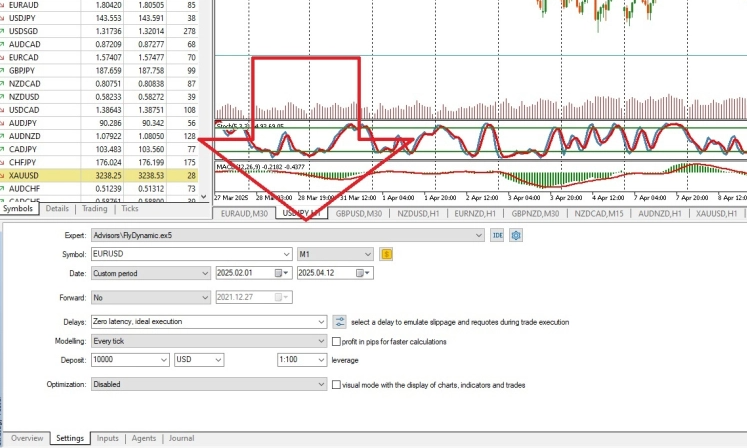Select the EURCAD row in Market Watch
The image size is (747, 448).
(99, 58)
